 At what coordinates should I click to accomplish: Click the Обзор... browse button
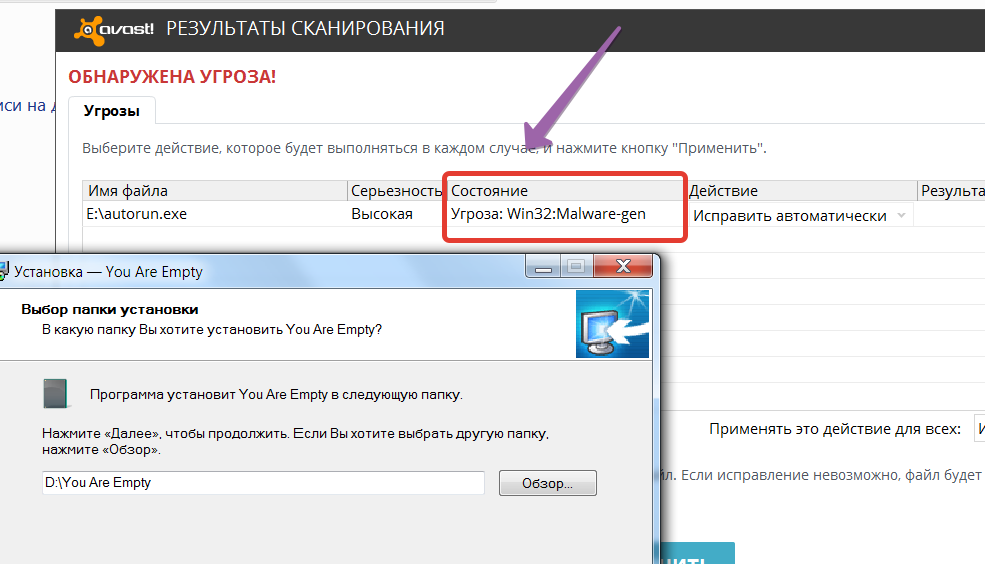548,483
